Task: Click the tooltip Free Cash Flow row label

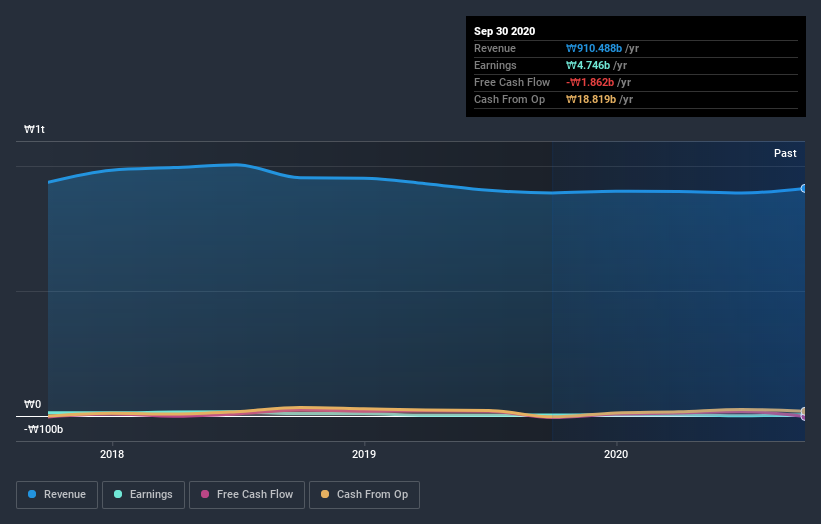Action: point(512,82)
